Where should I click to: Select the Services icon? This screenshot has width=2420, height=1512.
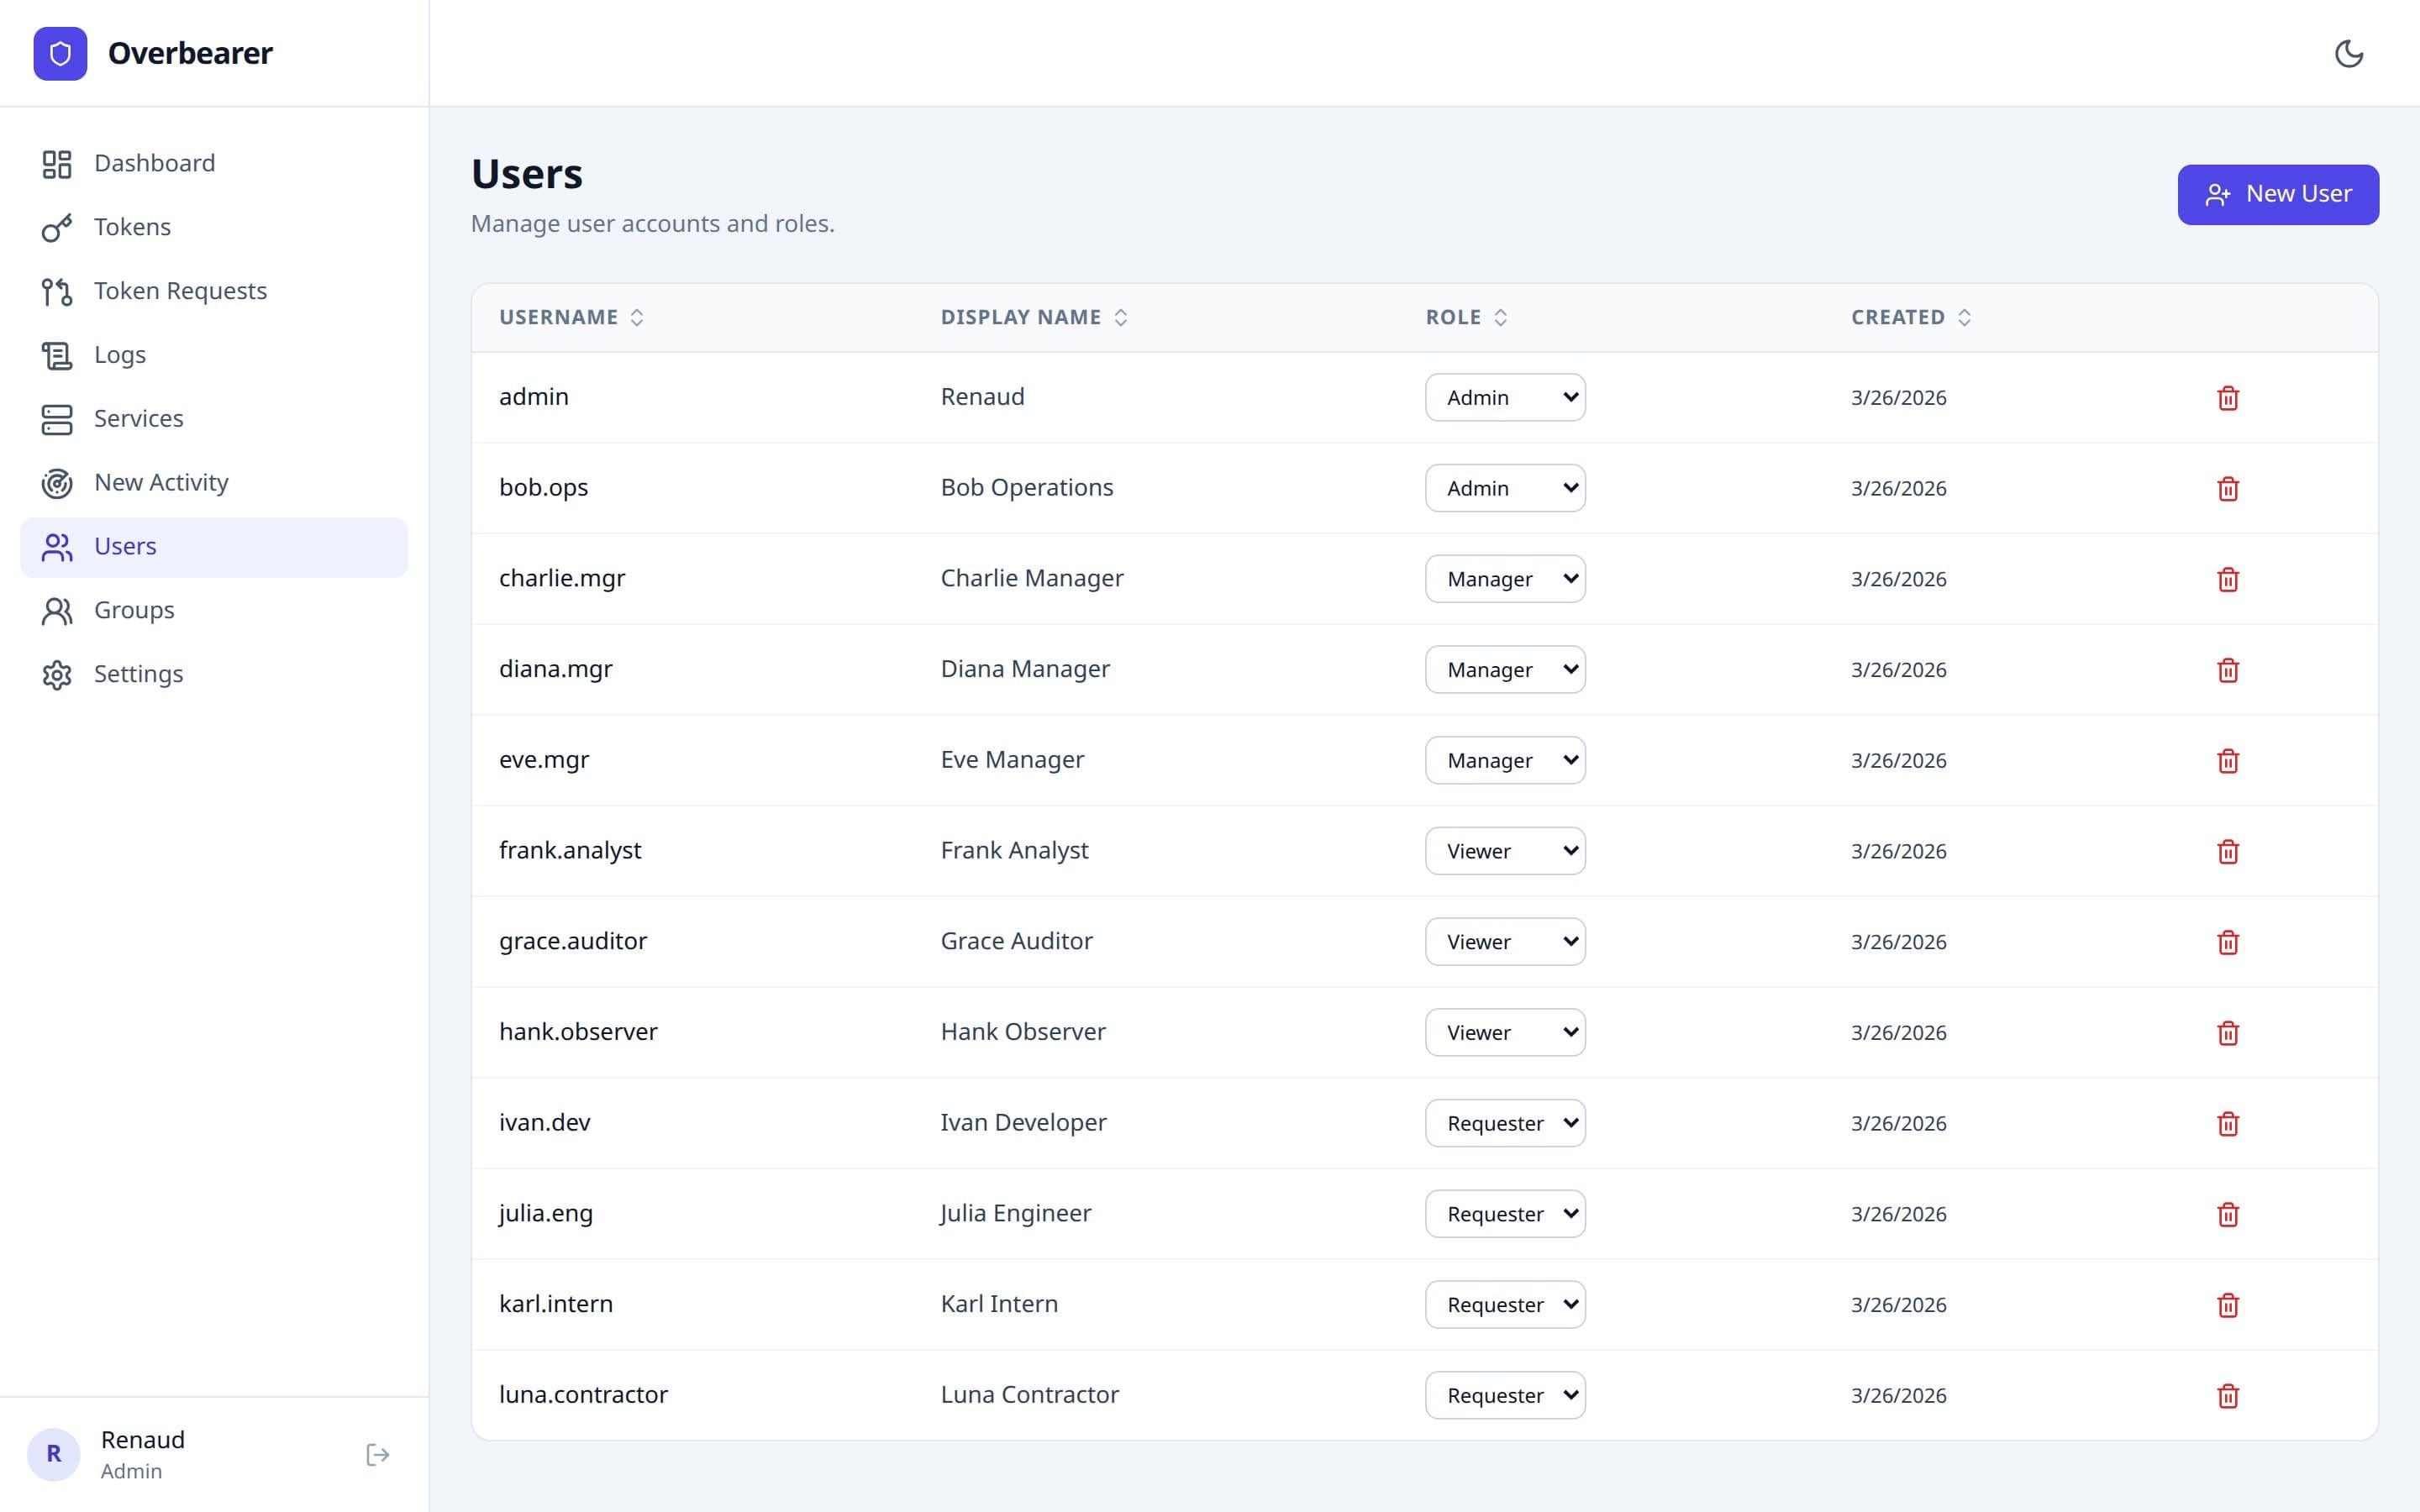(x=57, y=419)
